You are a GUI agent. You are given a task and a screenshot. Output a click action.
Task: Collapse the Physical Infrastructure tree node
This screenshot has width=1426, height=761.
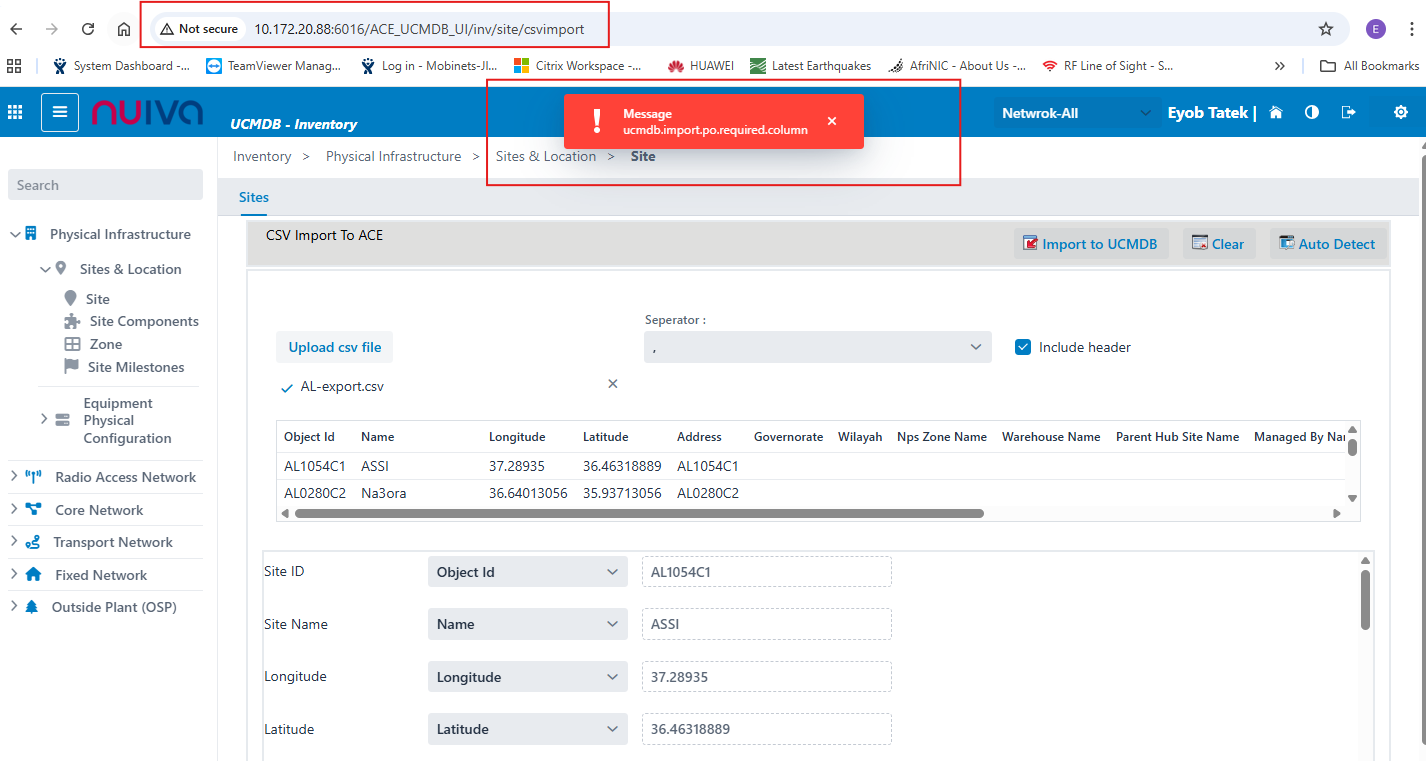[15, 234]
